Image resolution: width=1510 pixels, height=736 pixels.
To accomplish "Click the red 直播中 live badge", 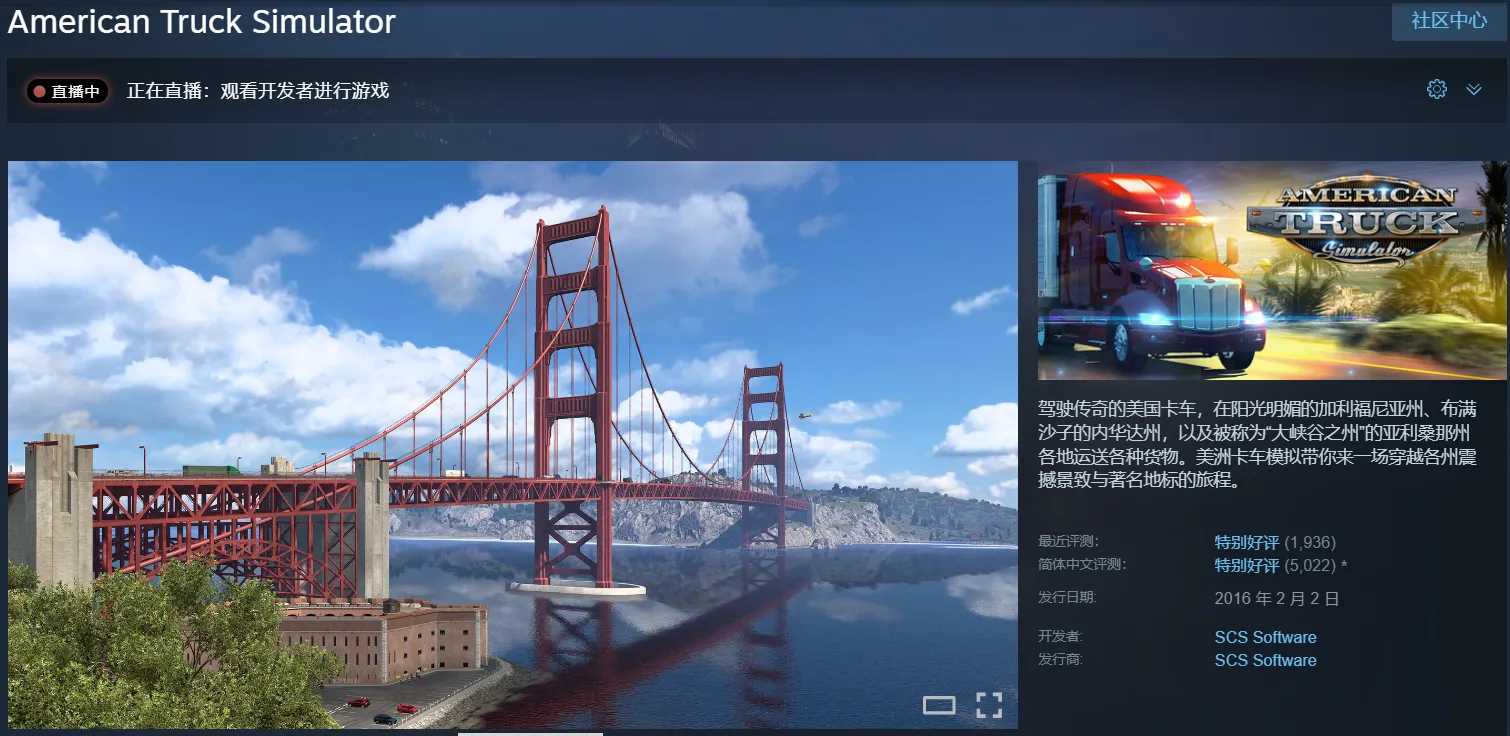I will click(67, 92).
